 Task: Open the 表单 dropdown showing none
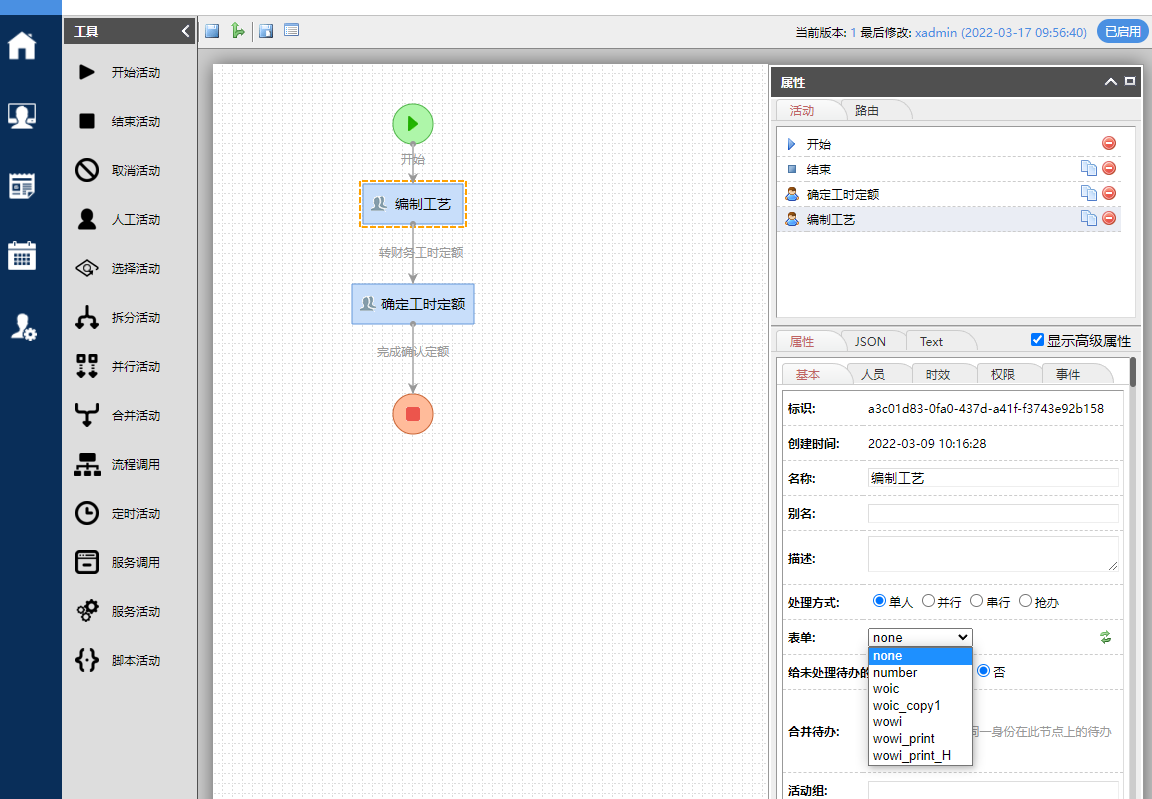pyautogui.click(x=920, y=637)
